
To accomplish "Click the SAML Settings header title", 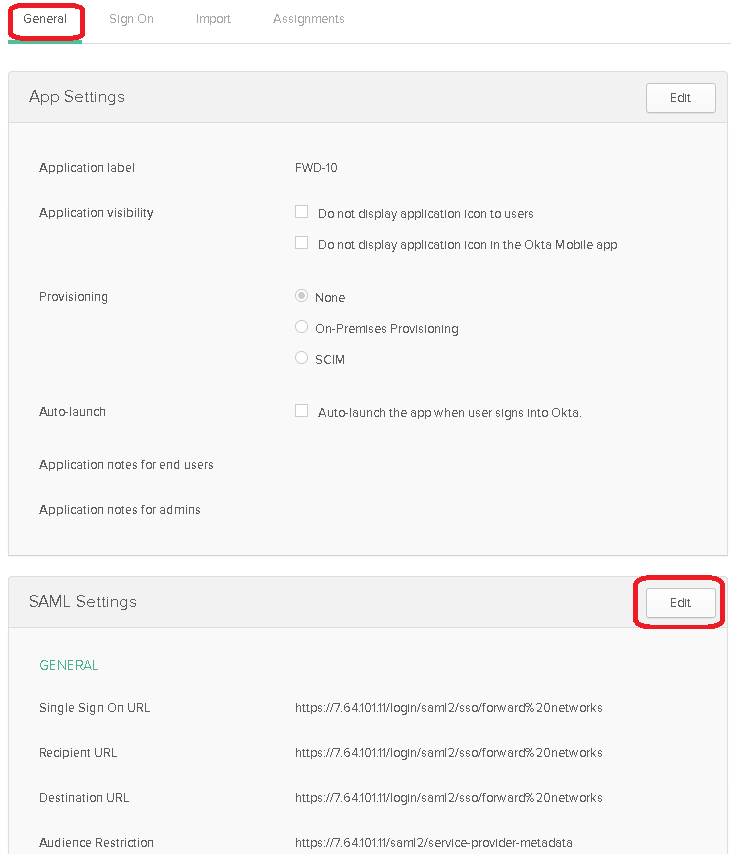I will (x=83, y=602).
